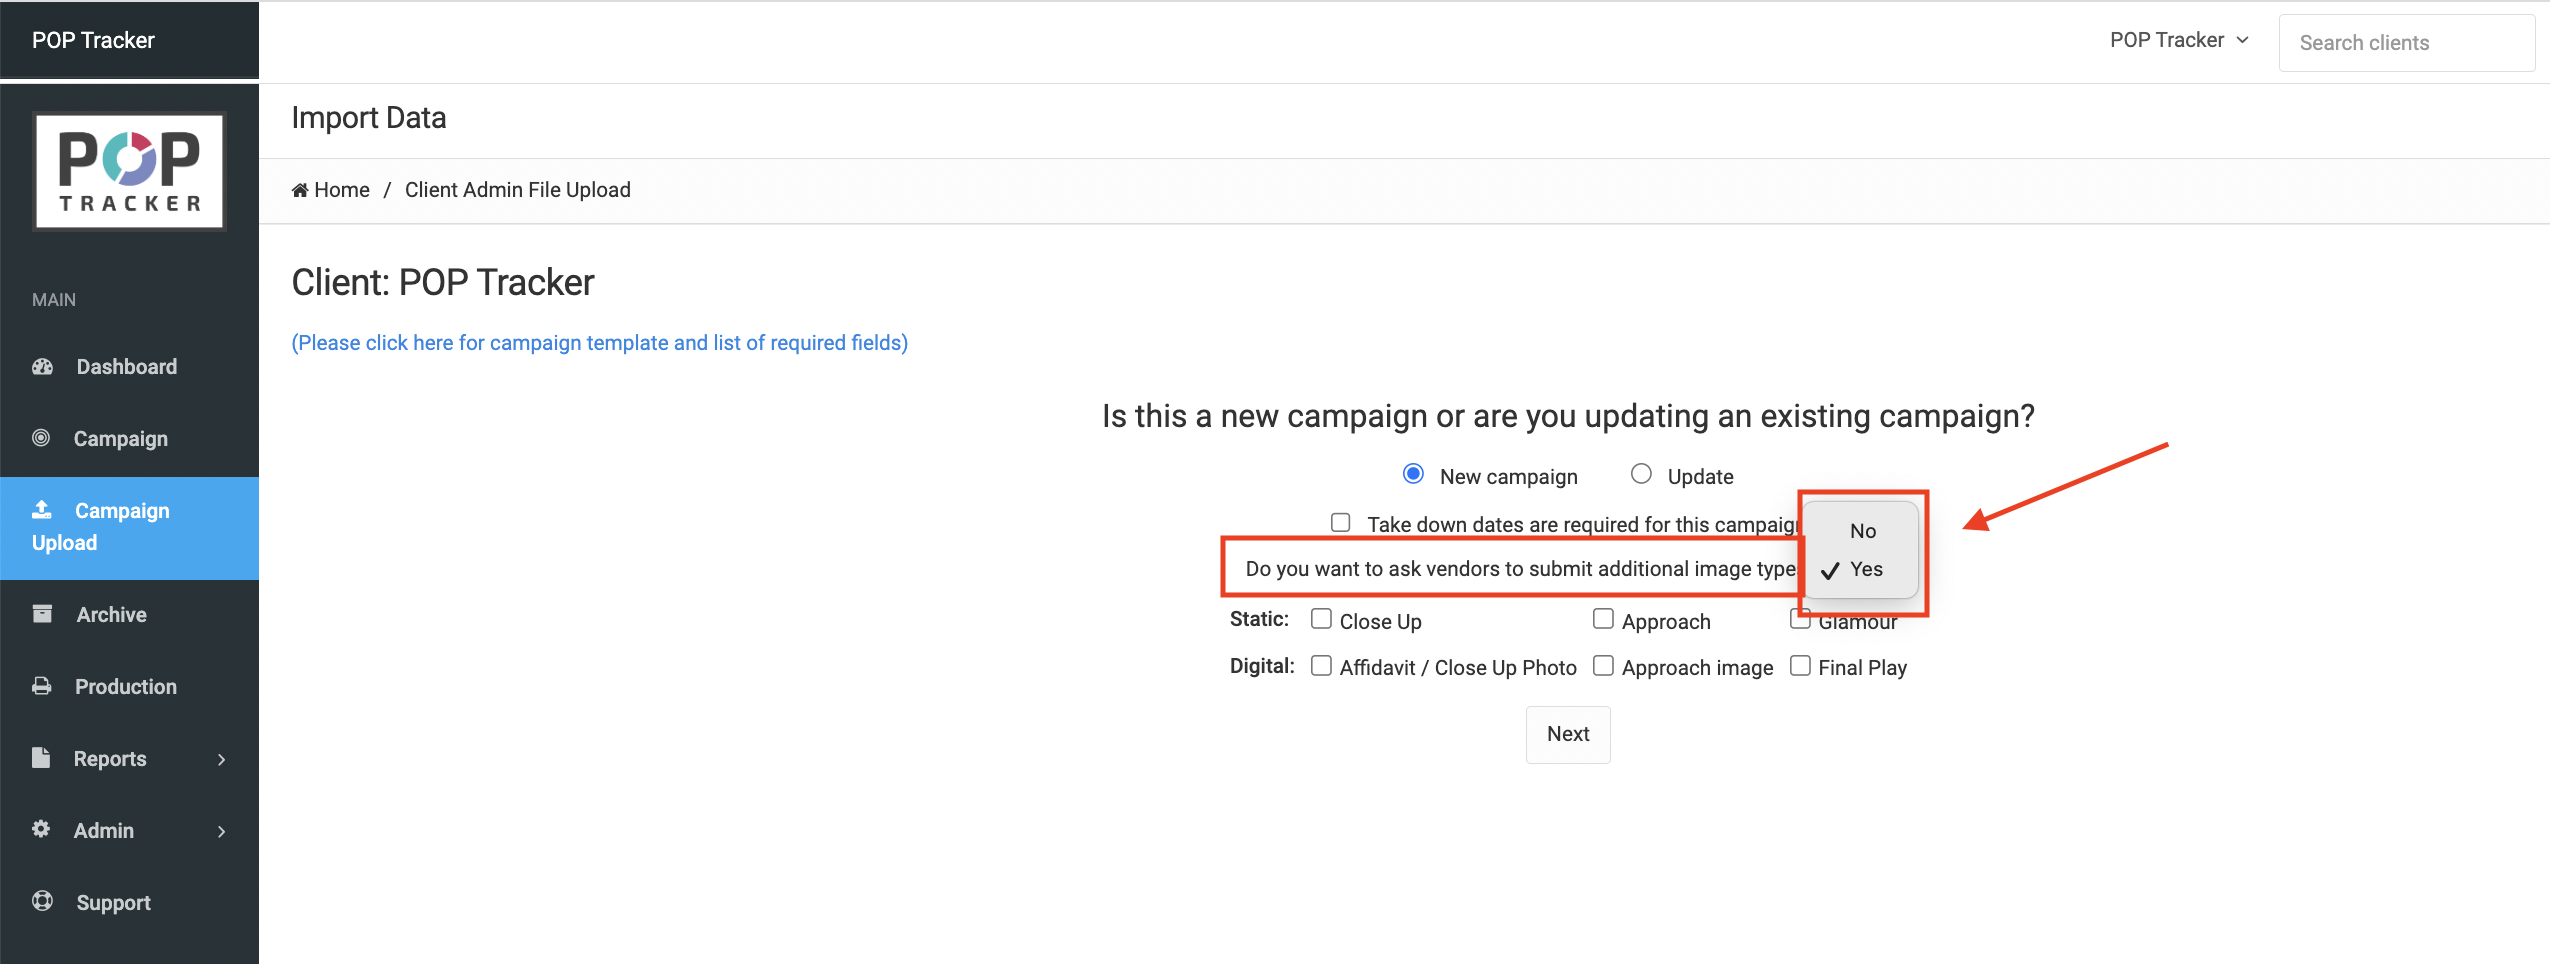
Task: Focus the Search clients input field
Action: 2407,43
